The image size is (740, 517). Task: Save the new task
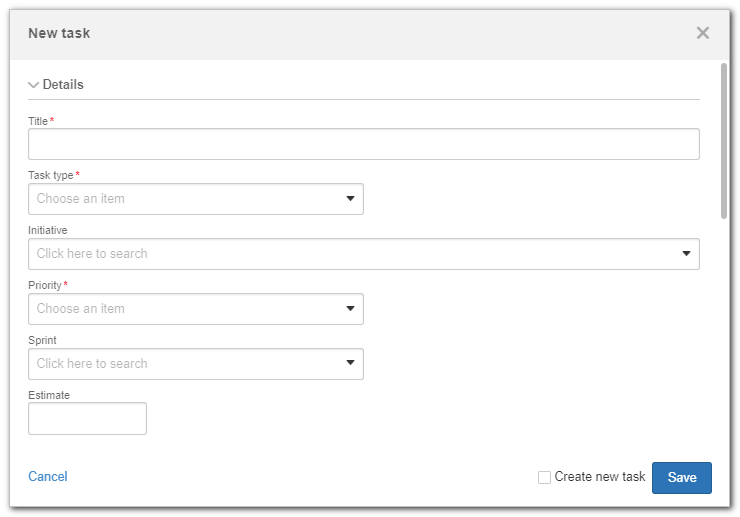(681, 478)
